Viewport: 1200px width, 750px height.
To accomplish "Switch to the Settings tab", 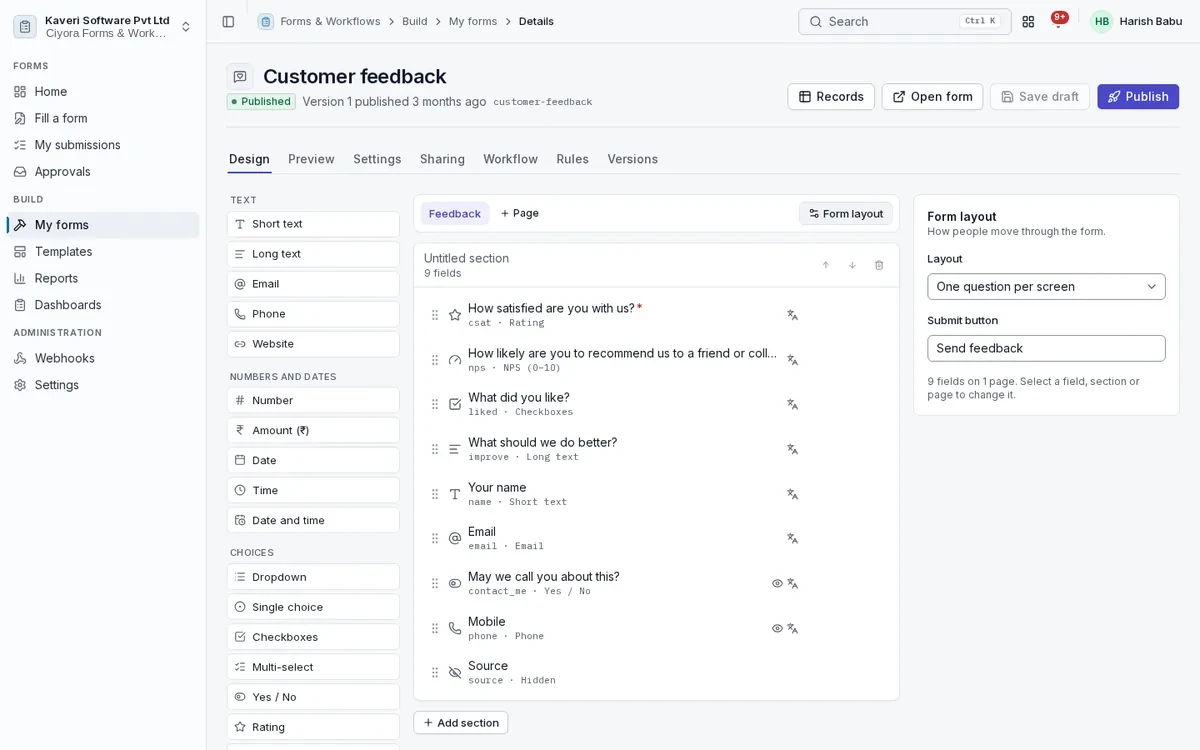I will tap(377, 159).
